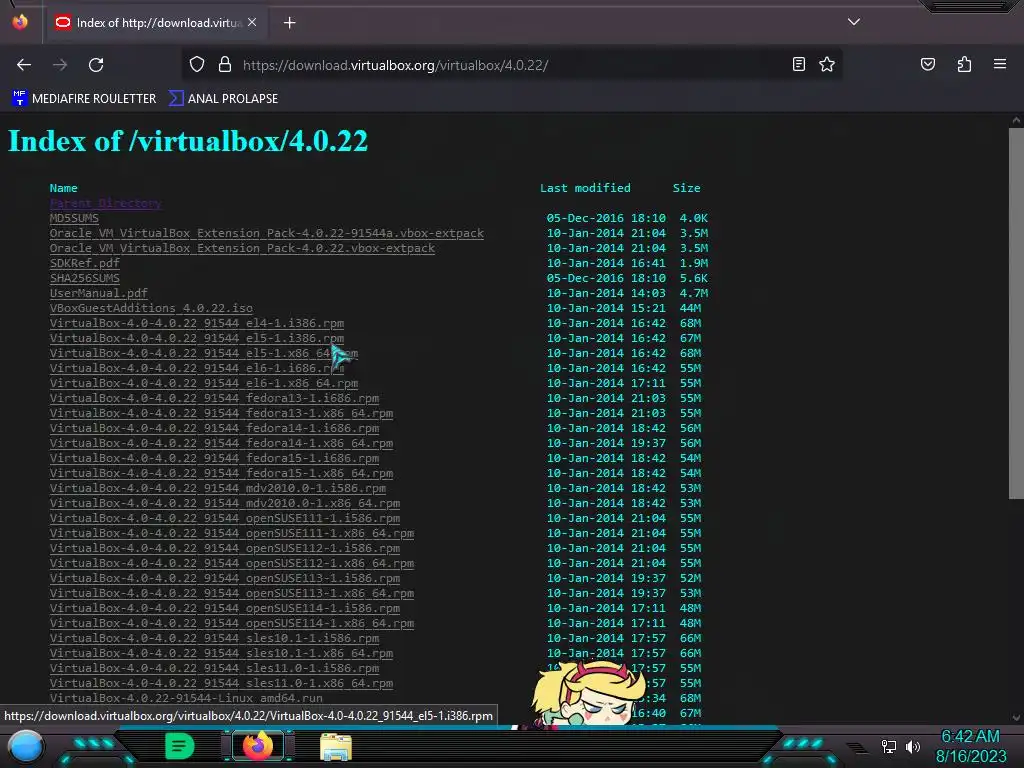Download the openSUSE111-1.x86_64.rpm package
Image resolution: width=1024 pixels, height=768 pixels.
click(x=232, y=534)
